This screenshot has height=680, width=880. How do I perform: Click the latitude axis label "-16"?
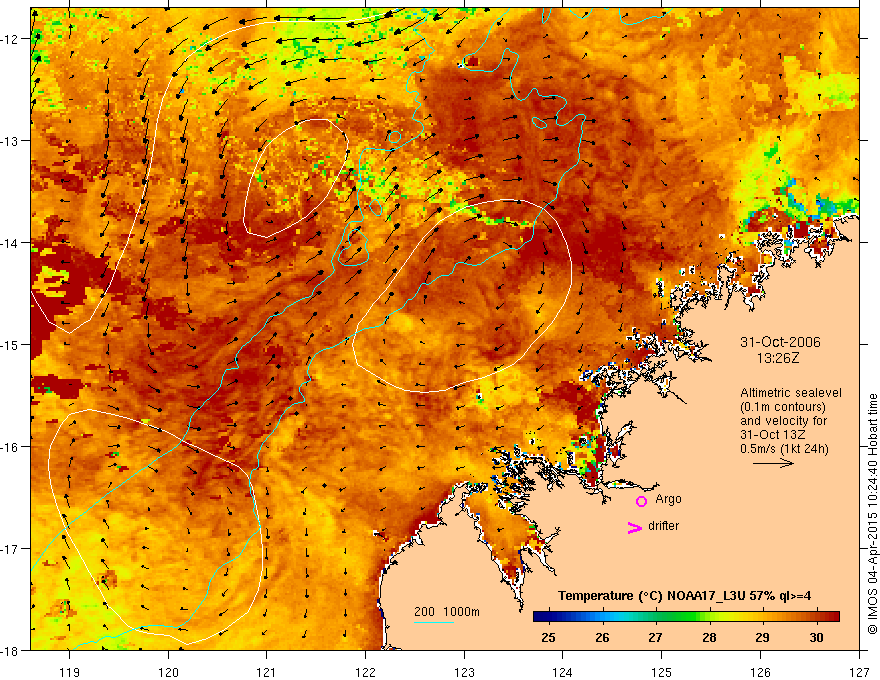pyautogui.click(x=11, y=447)
